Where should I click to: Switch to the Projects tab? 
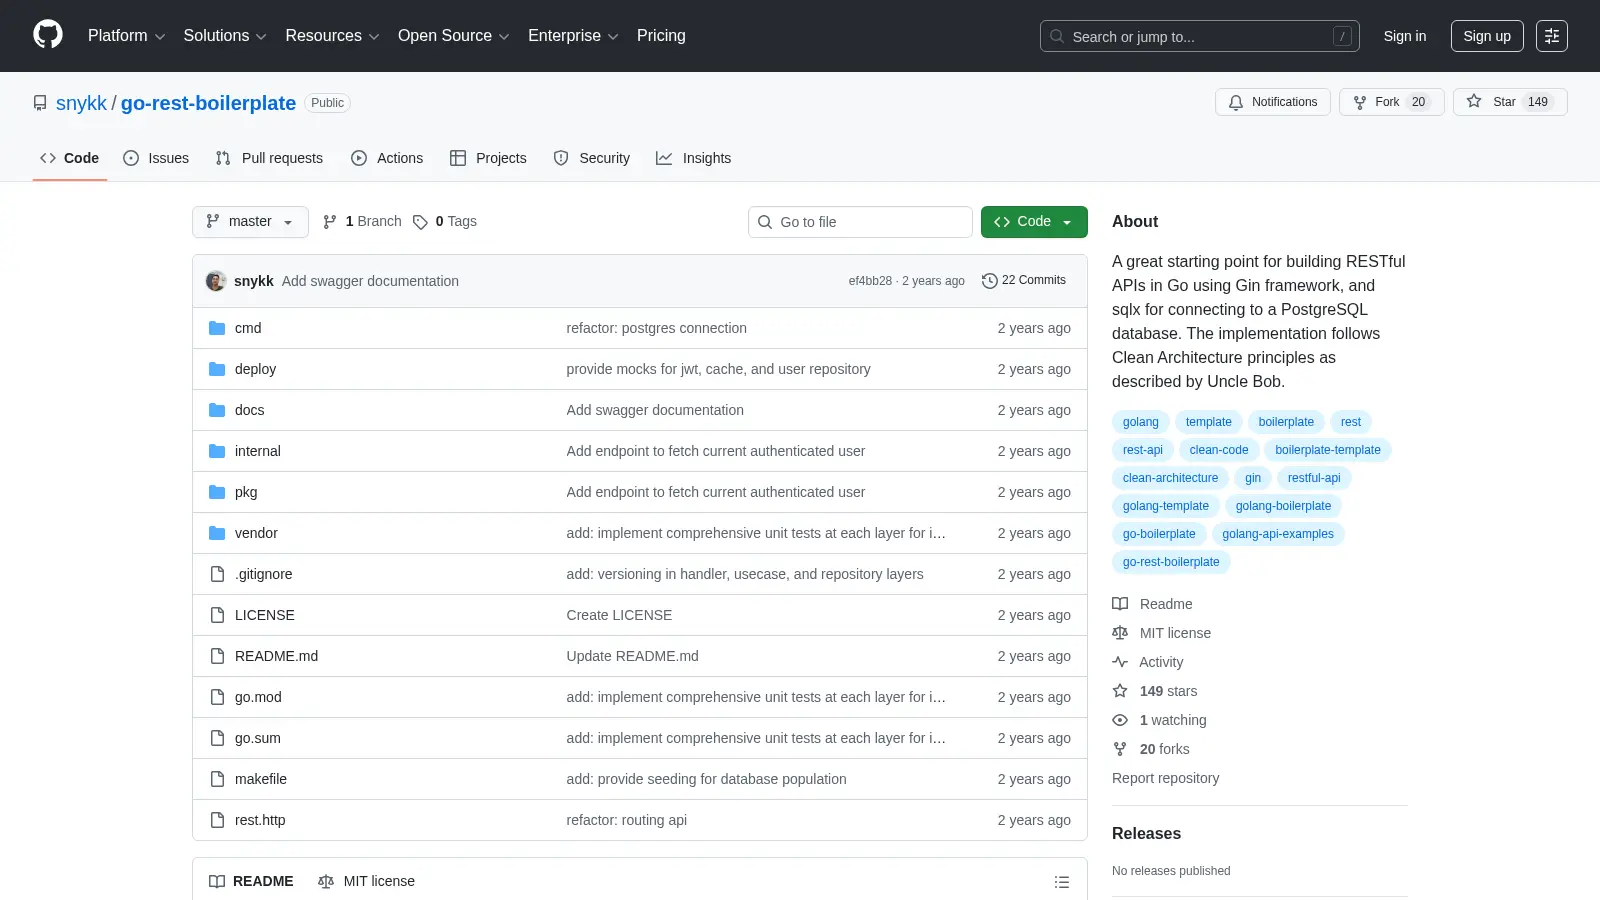coord(488,158)
